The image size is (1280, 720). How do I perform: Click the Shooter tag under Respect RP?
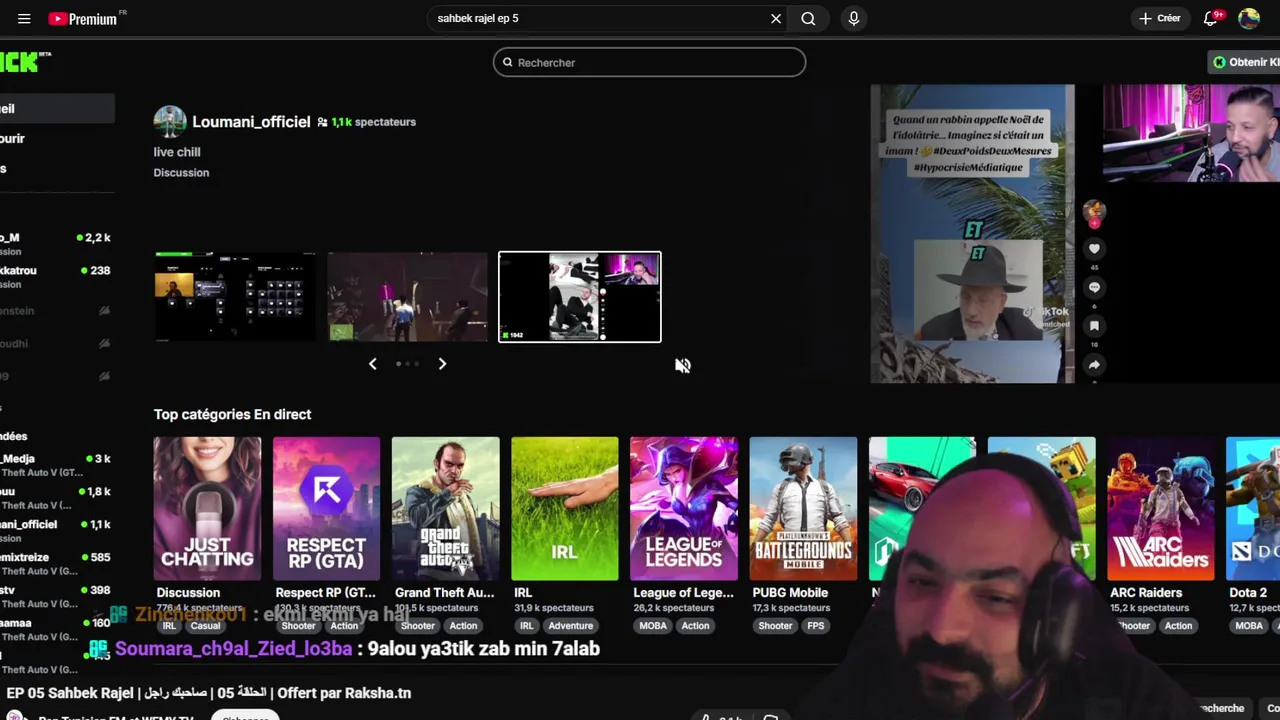click(x=298, y=626)
